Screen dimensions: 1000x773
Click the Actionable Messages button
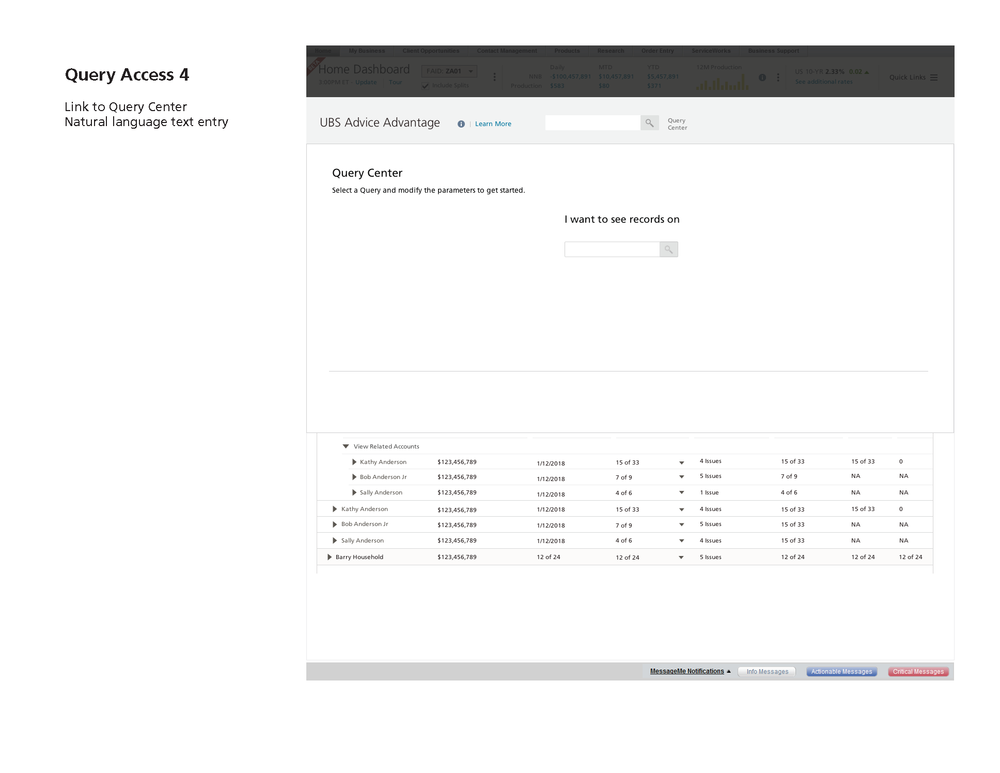click(x=842, y=672)
